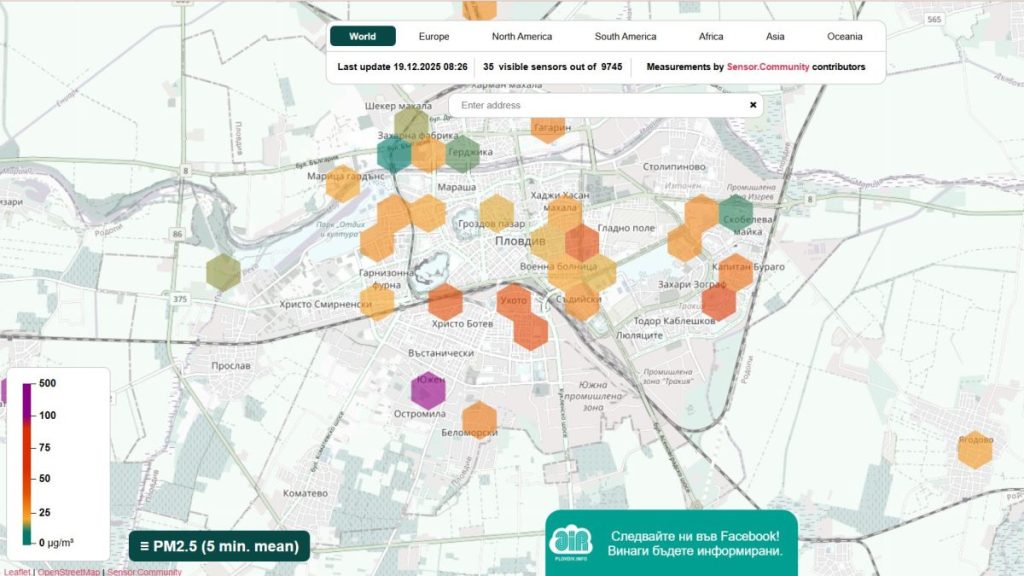Click the orange hexagon at Марица гардънс
This screenshot has width=1024, height=576.
pyautogui.click(x=342, y=183)
